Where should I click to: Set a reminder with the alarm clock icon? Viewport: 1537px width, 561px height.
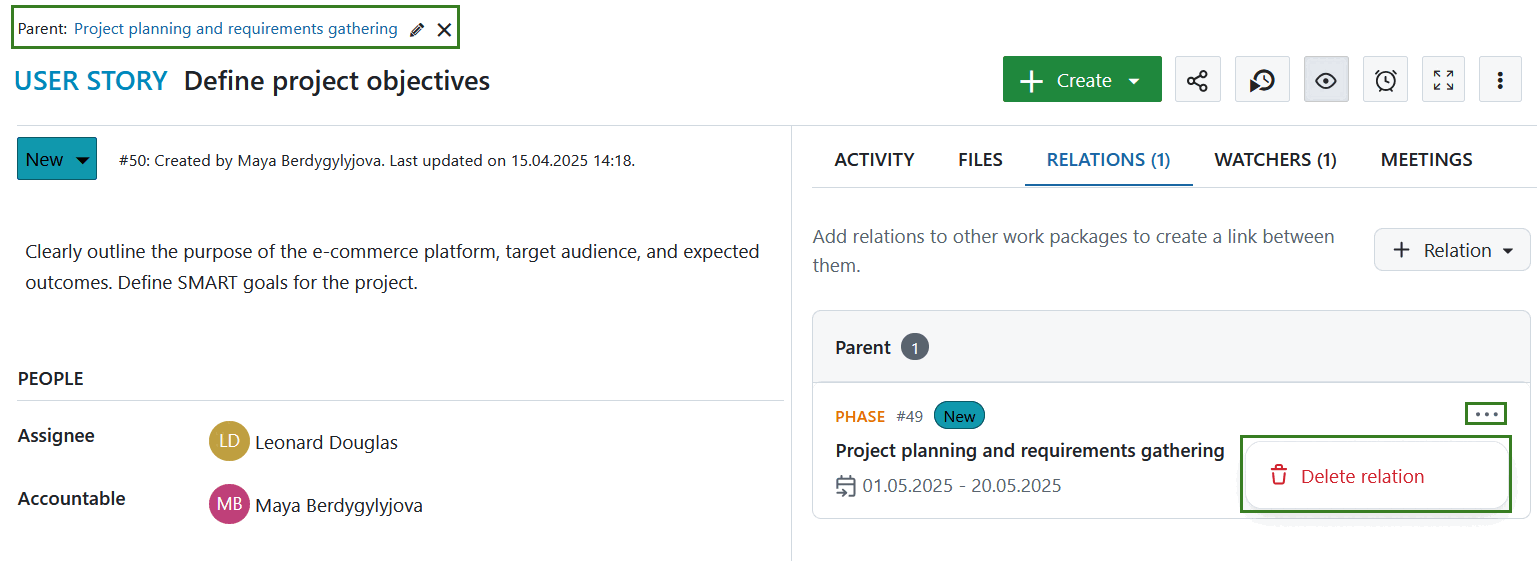tap(1385, 80)
